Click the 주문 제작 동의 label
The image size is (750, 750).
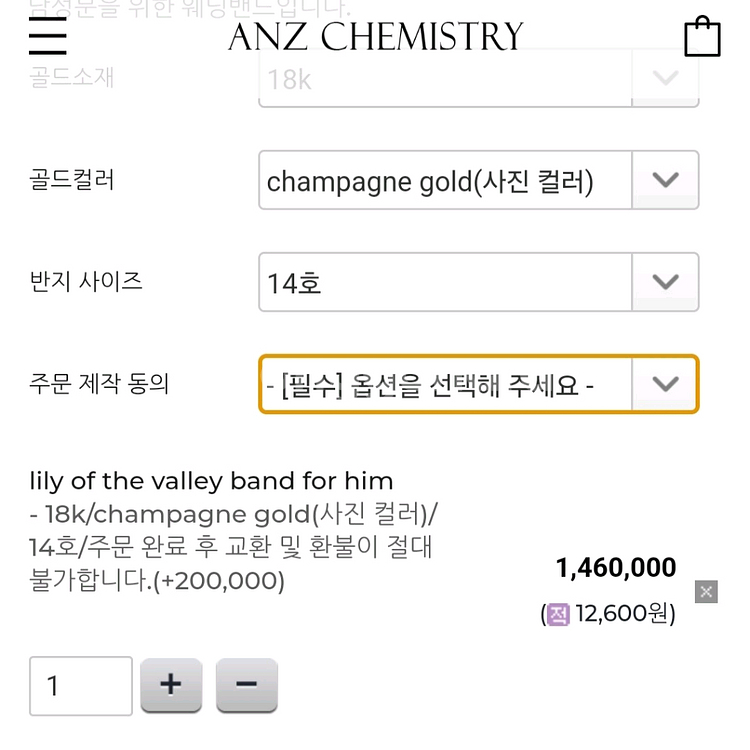(x=99, y=383)
